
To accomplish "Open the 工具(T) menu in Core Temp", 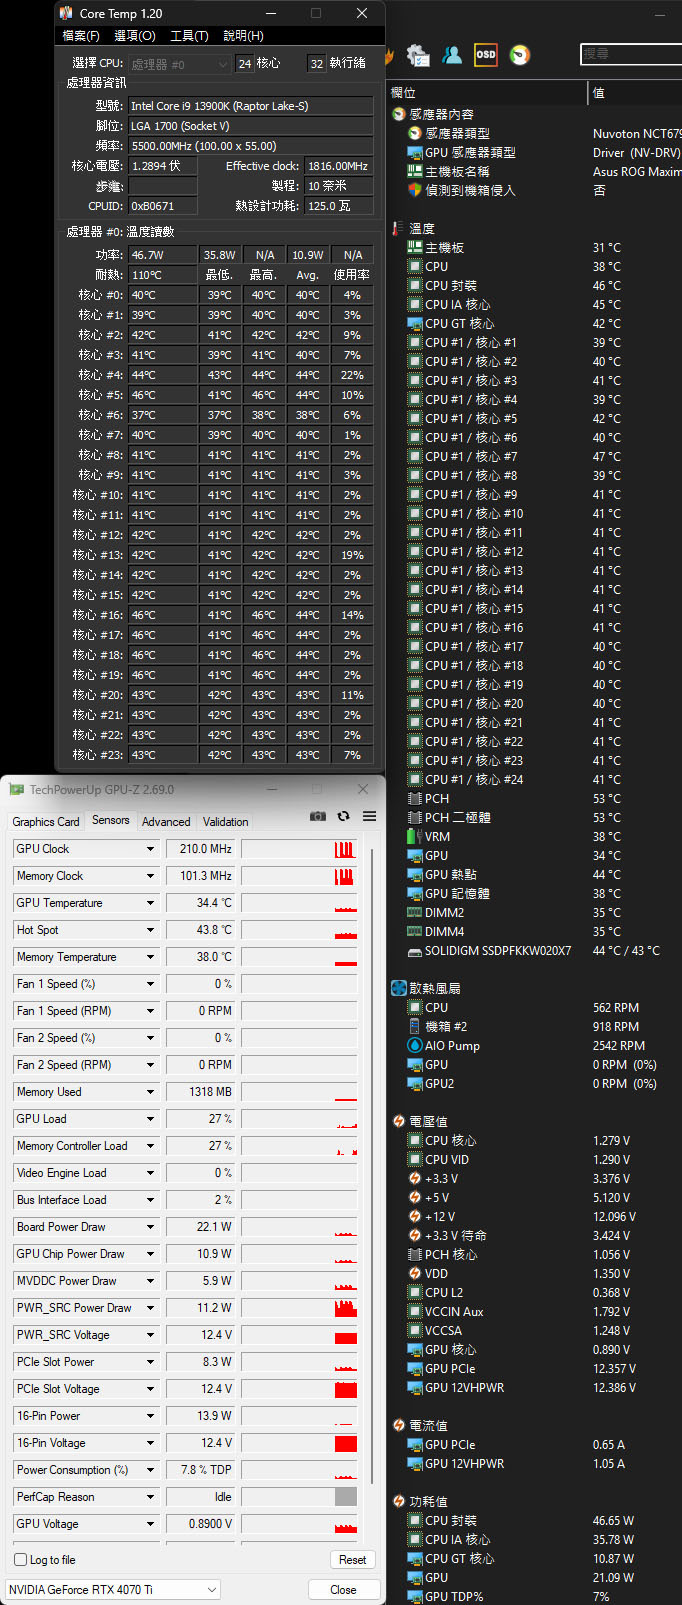I will (x=189, y=36).
